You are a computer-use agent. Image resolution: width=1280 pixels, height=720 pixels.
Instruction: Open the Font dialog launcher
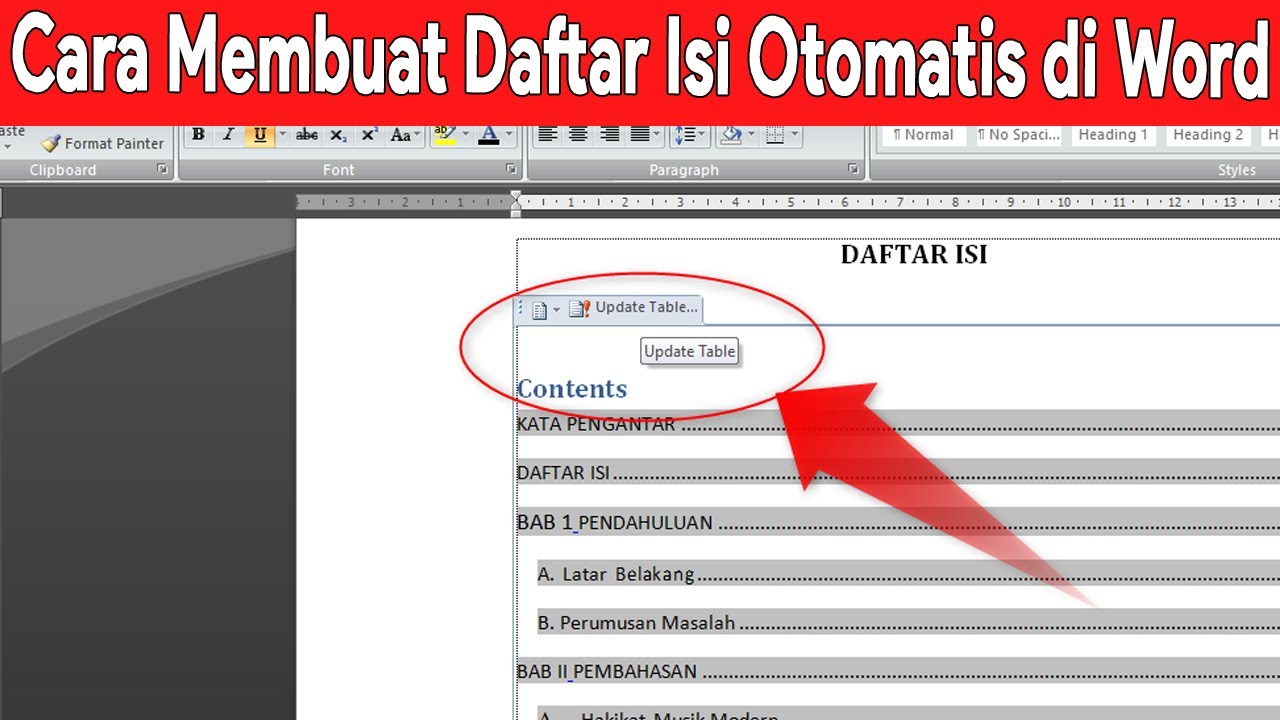point(512,170)
